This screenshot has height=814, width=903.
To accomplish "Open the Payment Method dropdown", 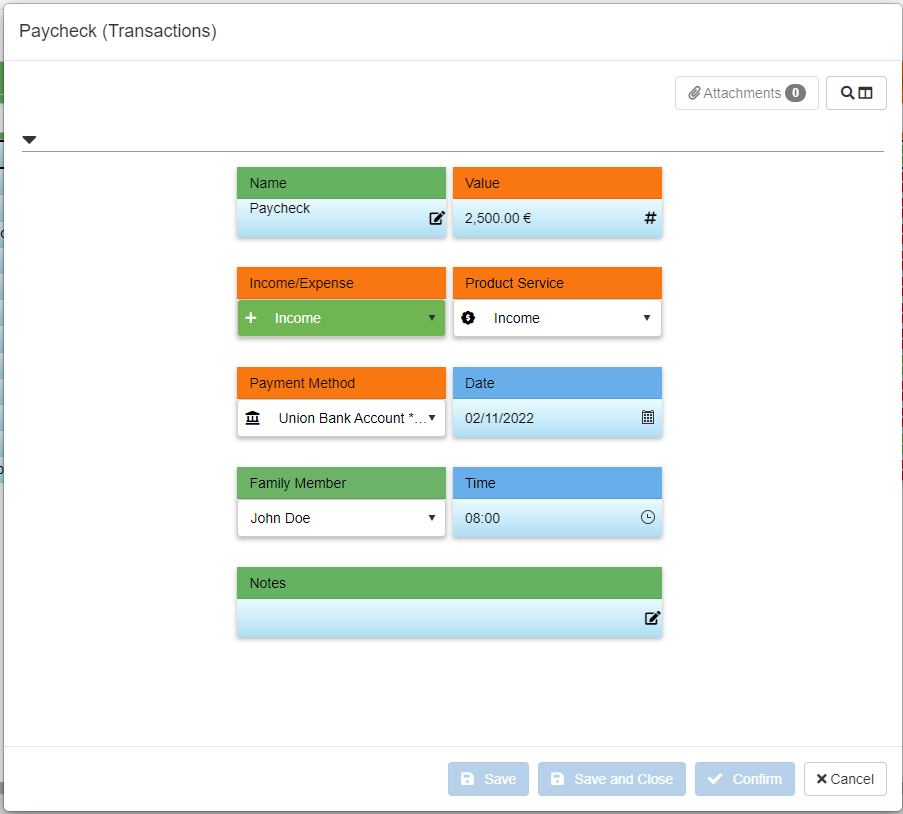I will pyautogui.click(x=341, y=418).
